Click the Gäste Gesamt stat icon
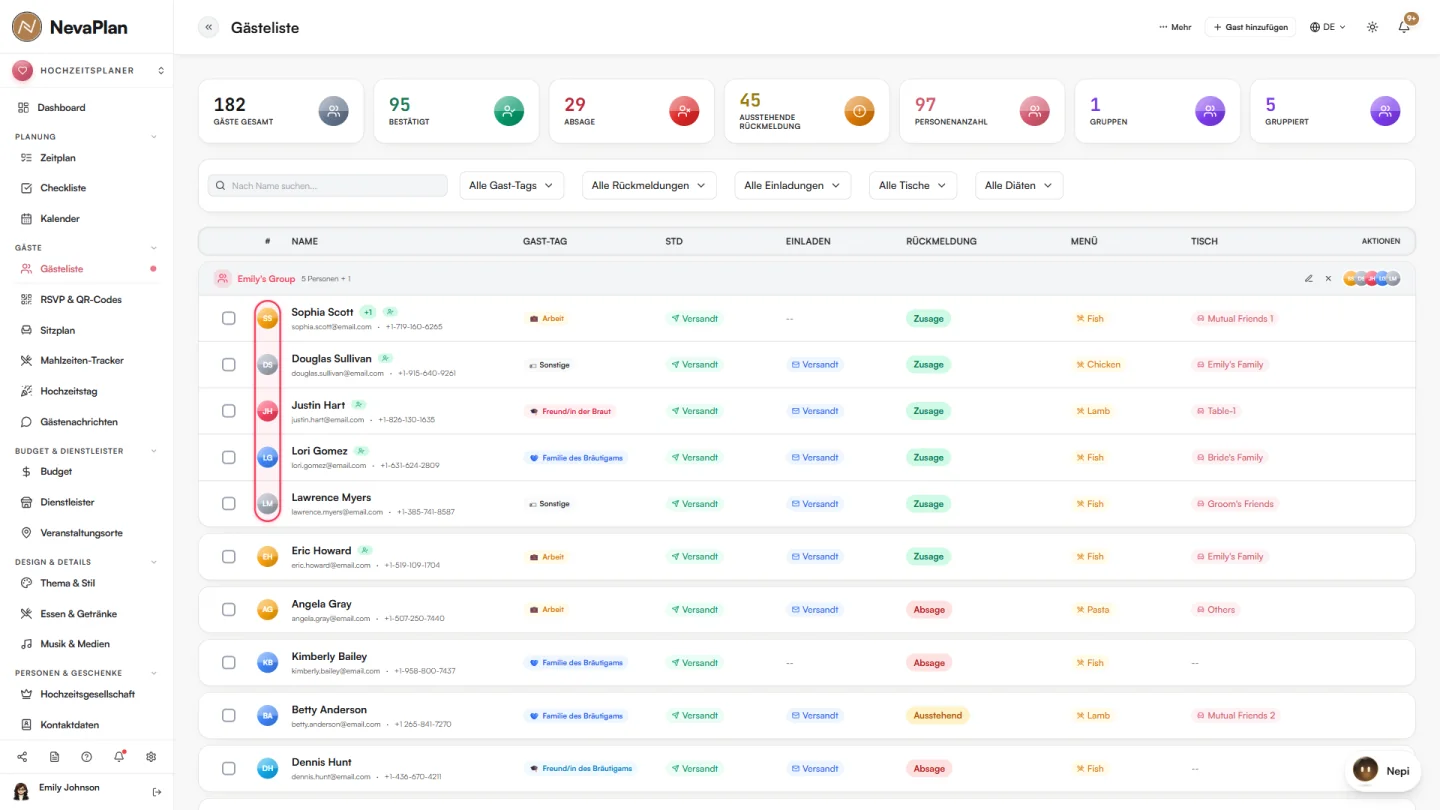 333,111
